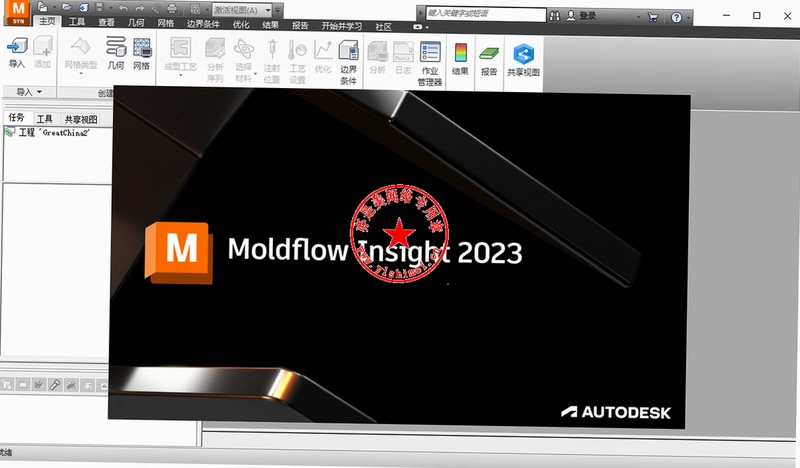Click the save icon in quick access toolbar

pos(99,8)
